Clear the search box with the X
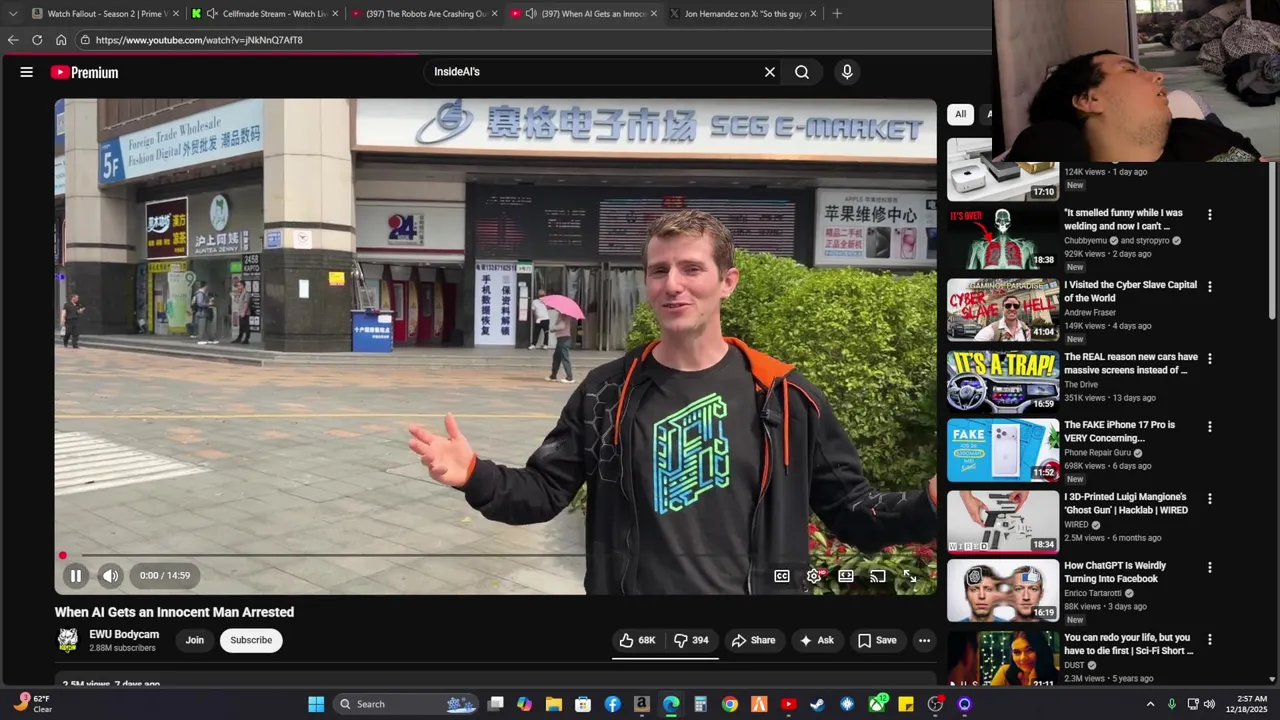 pyautogui.click(x=770, y=72)
